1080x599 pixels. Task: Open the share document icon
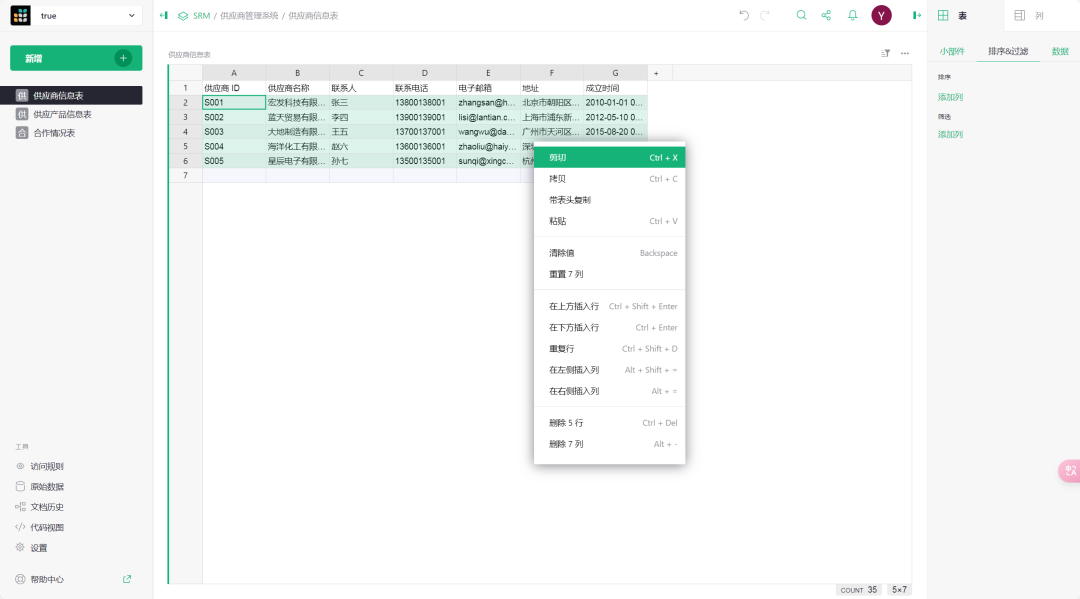pyautogui.click(x=826, y=15)
